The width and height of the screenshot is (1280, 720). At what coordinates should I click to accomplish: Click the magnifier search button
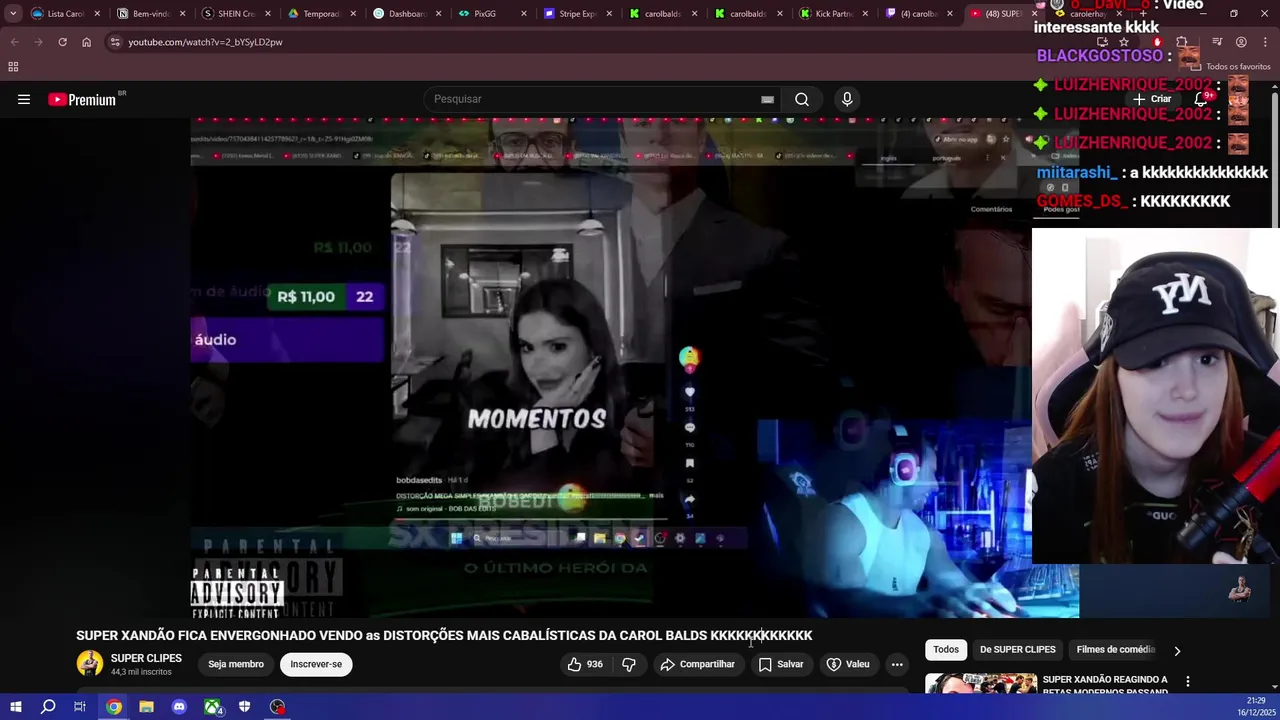click(x=802, y=99)
